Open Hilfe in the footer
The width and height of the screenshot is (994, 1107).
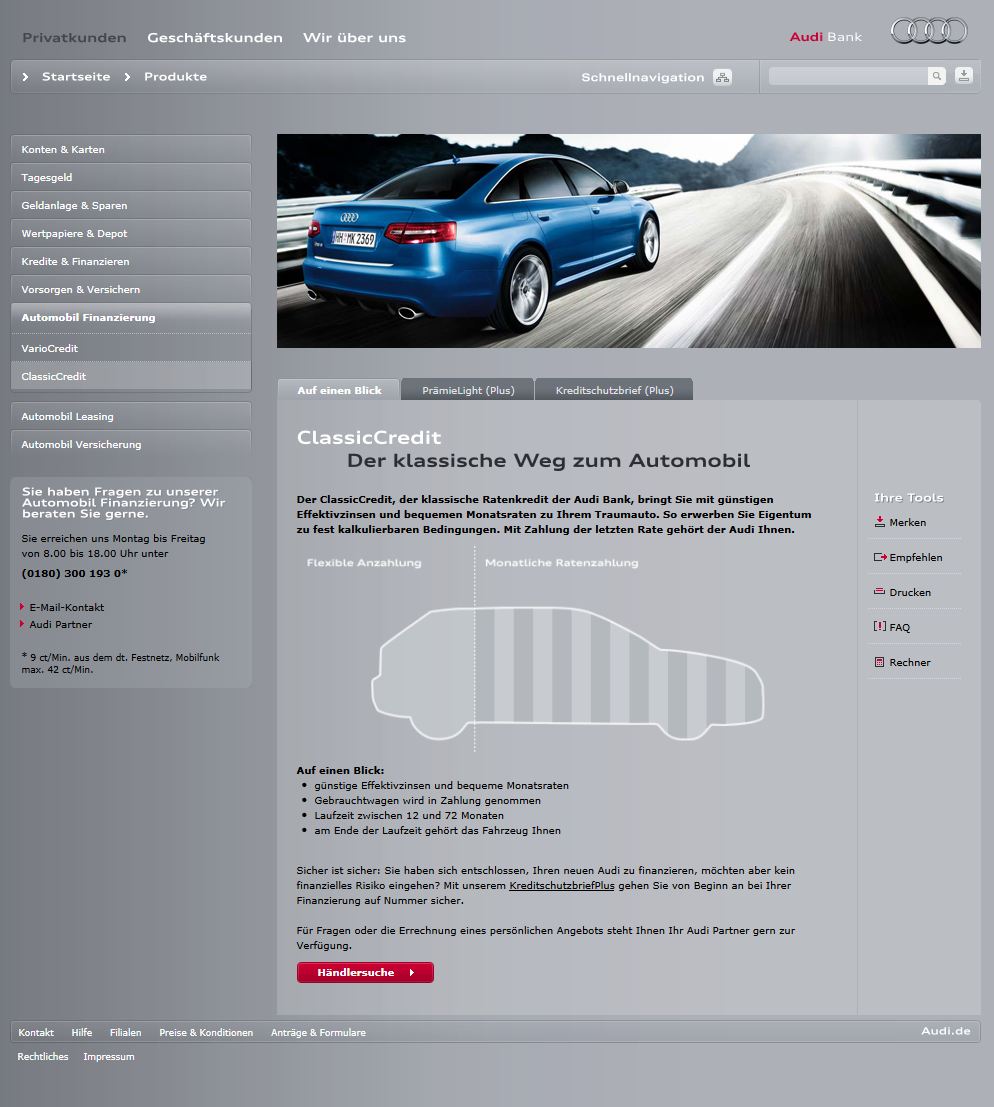pyautogui.click(x=82, y=1032)
